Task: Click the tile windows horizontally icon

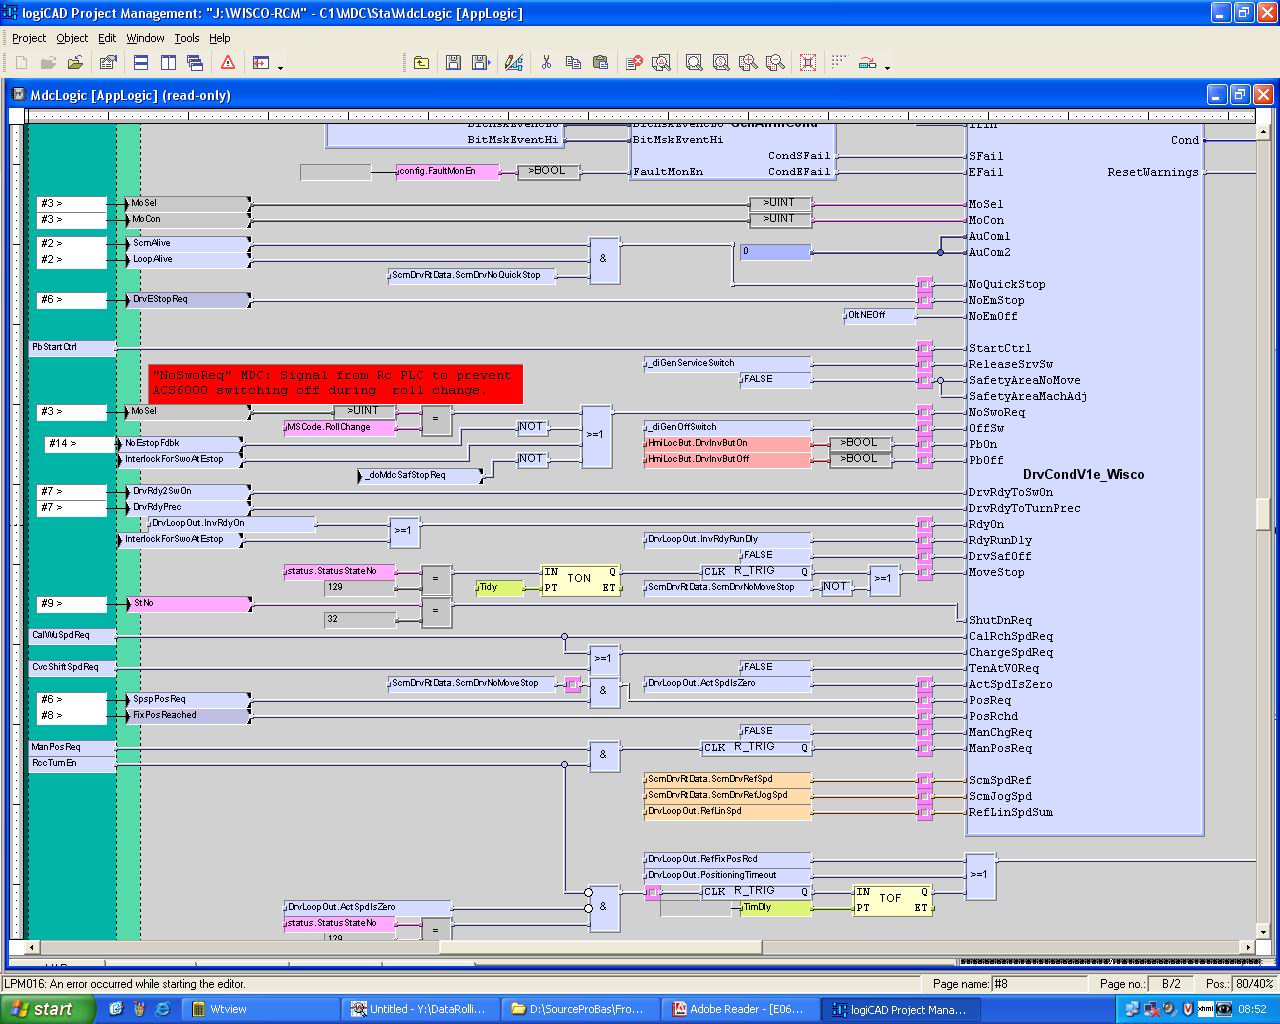Action: point(141,63)
